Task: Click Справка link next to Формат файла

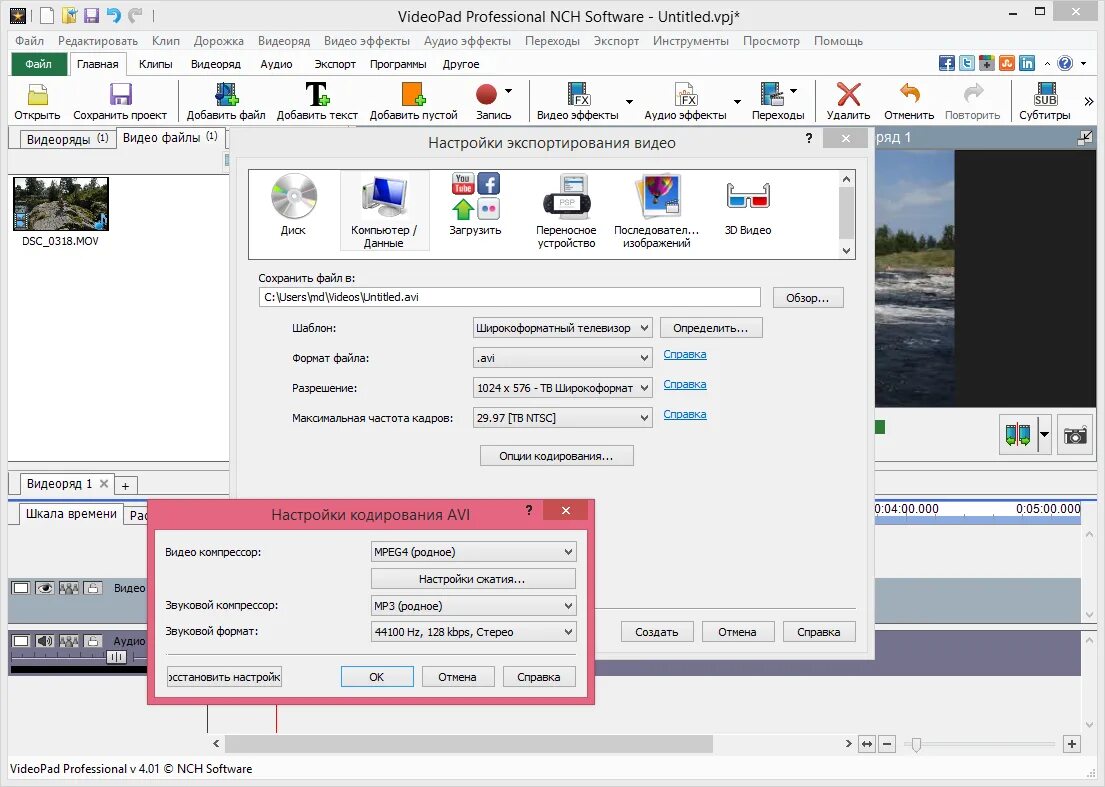Action: point(685,354)
